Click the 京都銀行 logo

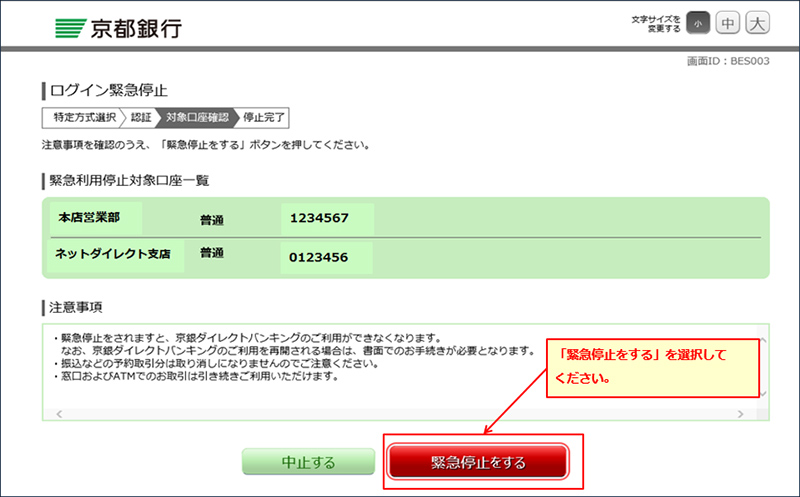(118, 28)
